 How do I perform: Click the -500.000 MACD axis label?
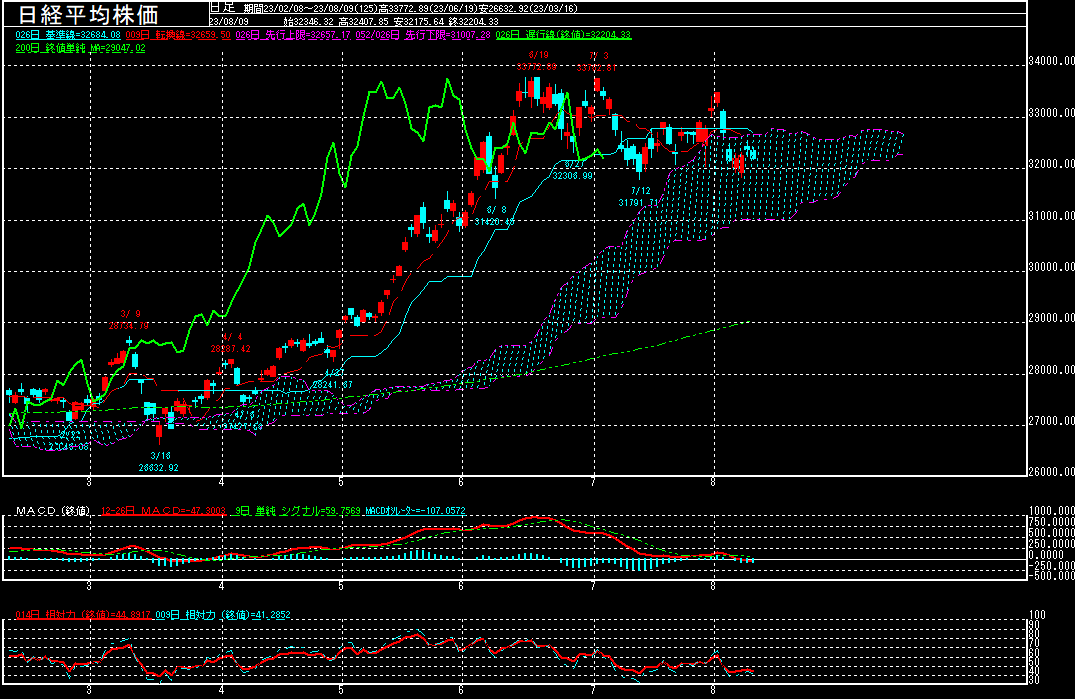pyautogui.click(x=1052, y=576)
